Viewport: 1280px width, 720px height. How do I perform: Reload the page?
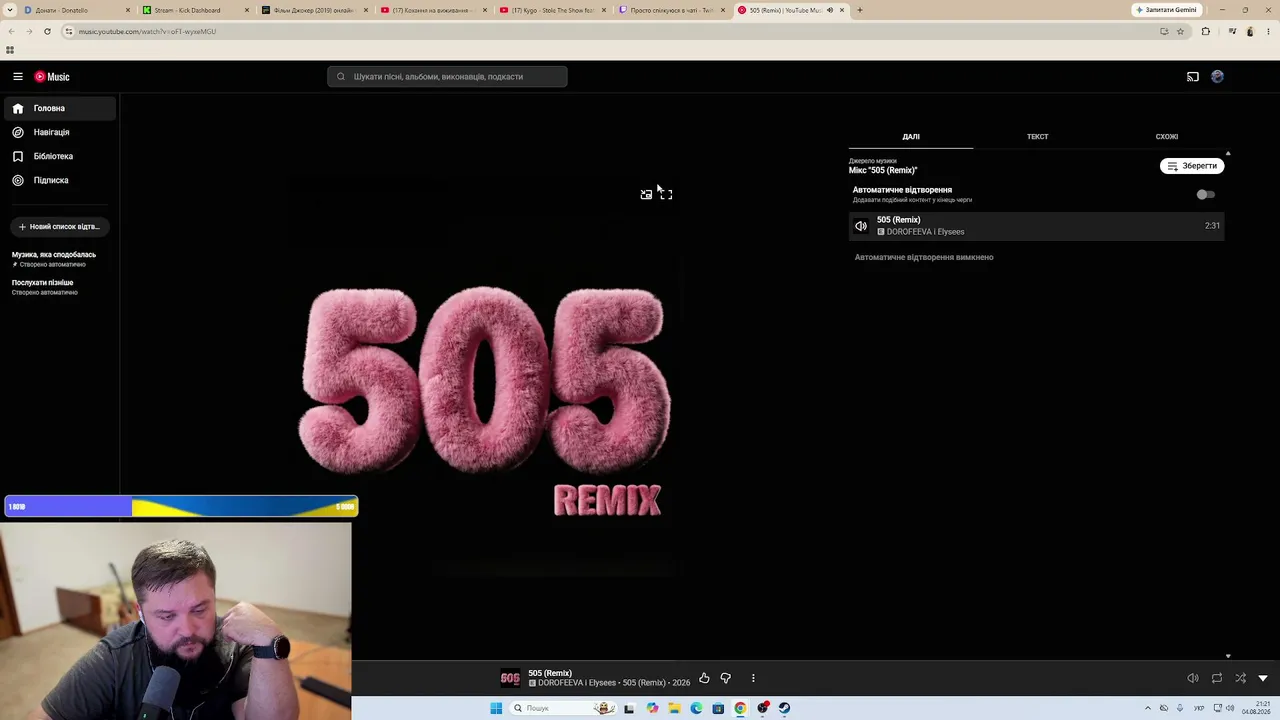tap(47, 31)
